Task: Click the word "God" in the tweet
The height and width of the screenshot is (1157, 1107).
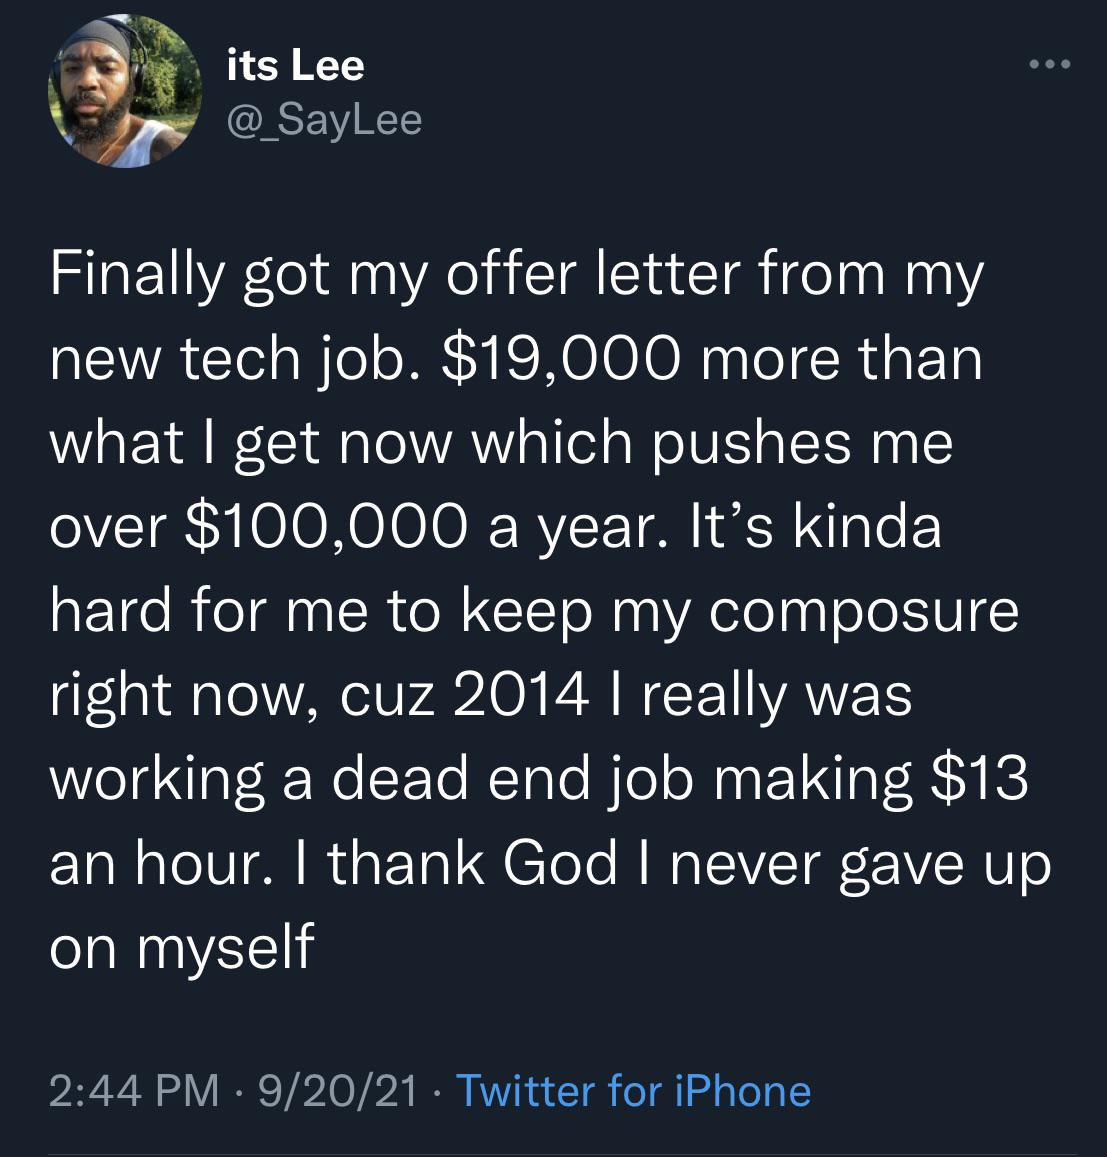Action: pos(560,862)
